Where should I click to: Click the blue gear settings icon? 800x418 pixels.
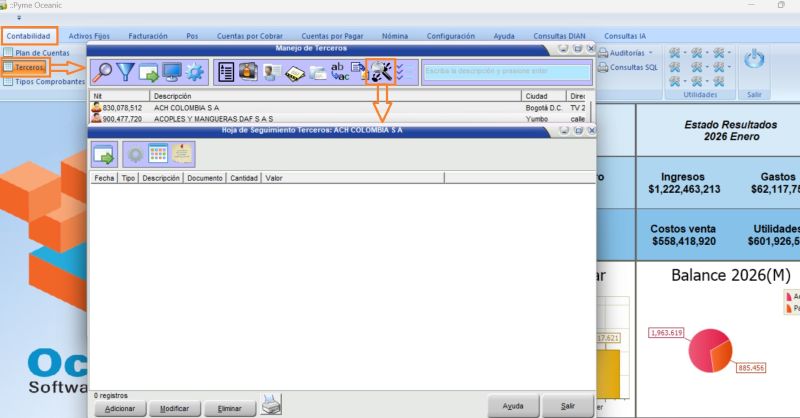coord(194,72)
